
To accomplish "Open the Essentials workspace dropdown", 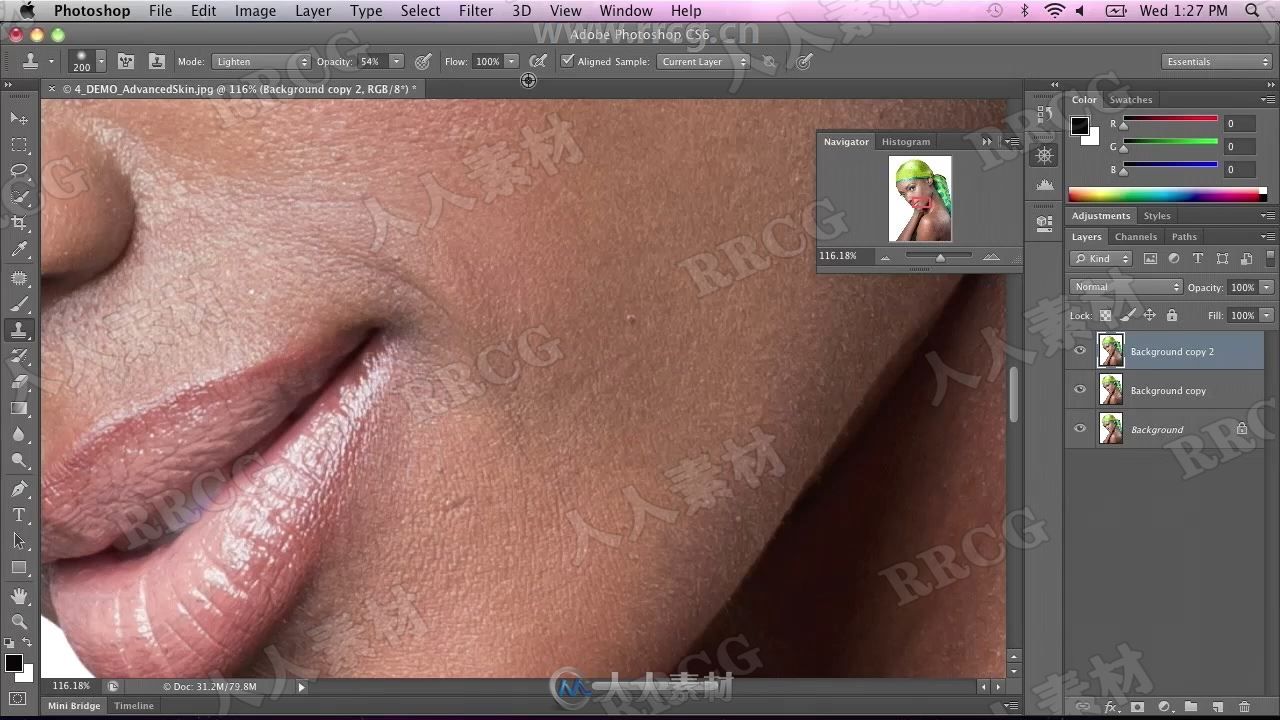I will (x=1218, y=62).
